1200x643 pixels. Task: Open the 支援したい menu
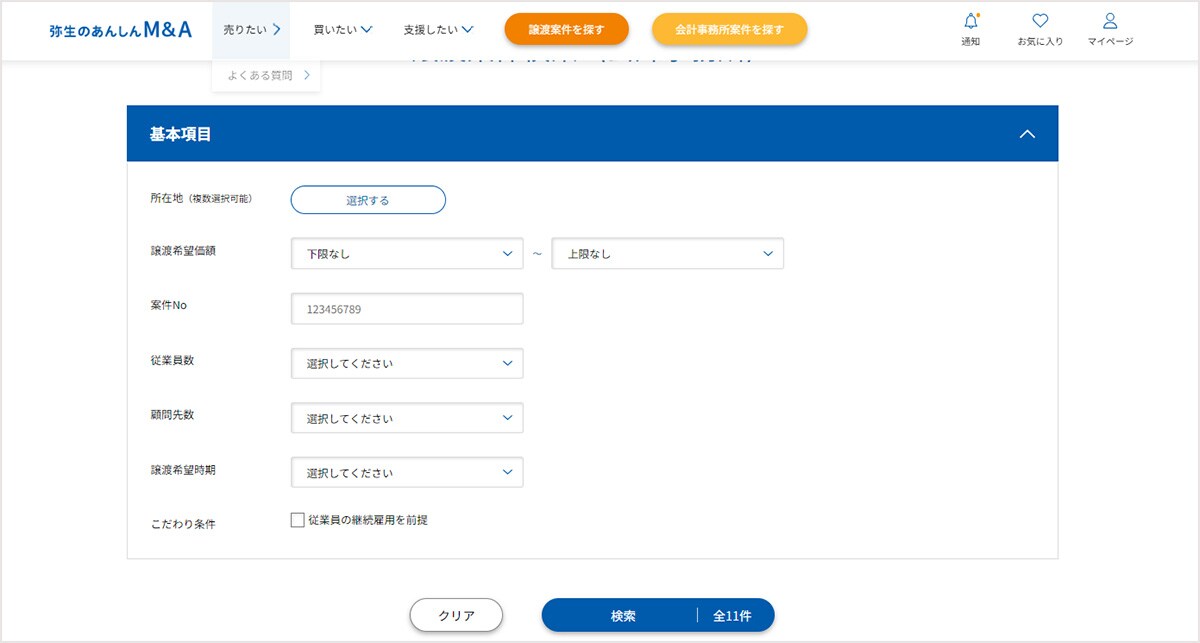439,30
